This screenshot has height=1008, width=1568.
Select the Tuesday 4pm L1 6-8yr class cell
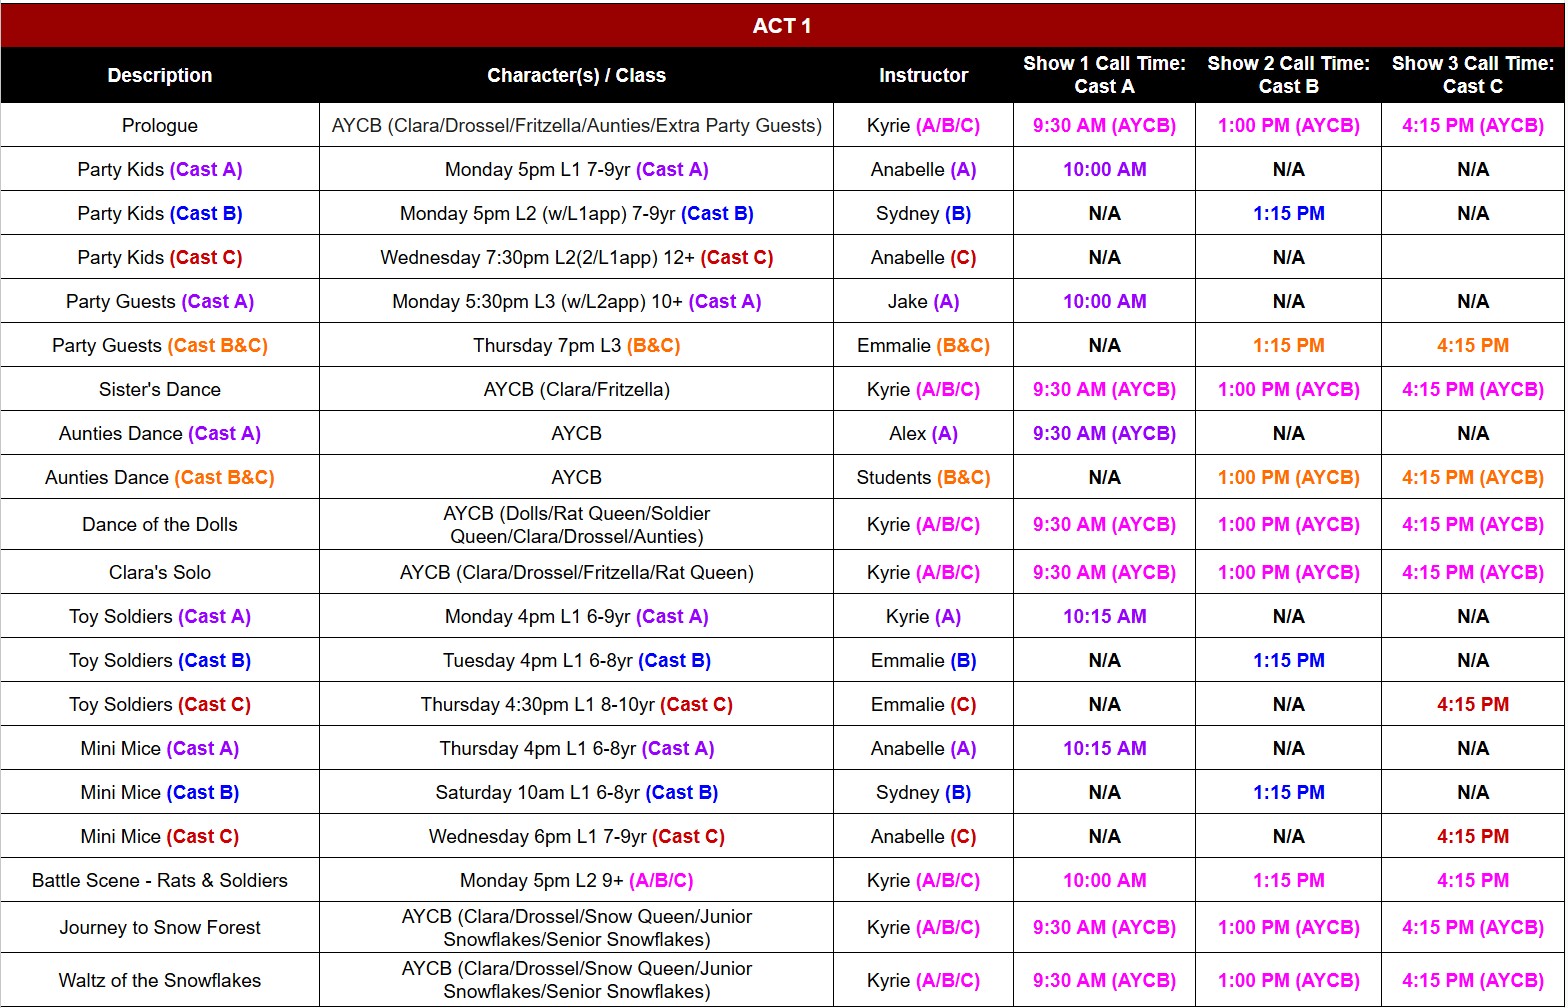(576, 660)
